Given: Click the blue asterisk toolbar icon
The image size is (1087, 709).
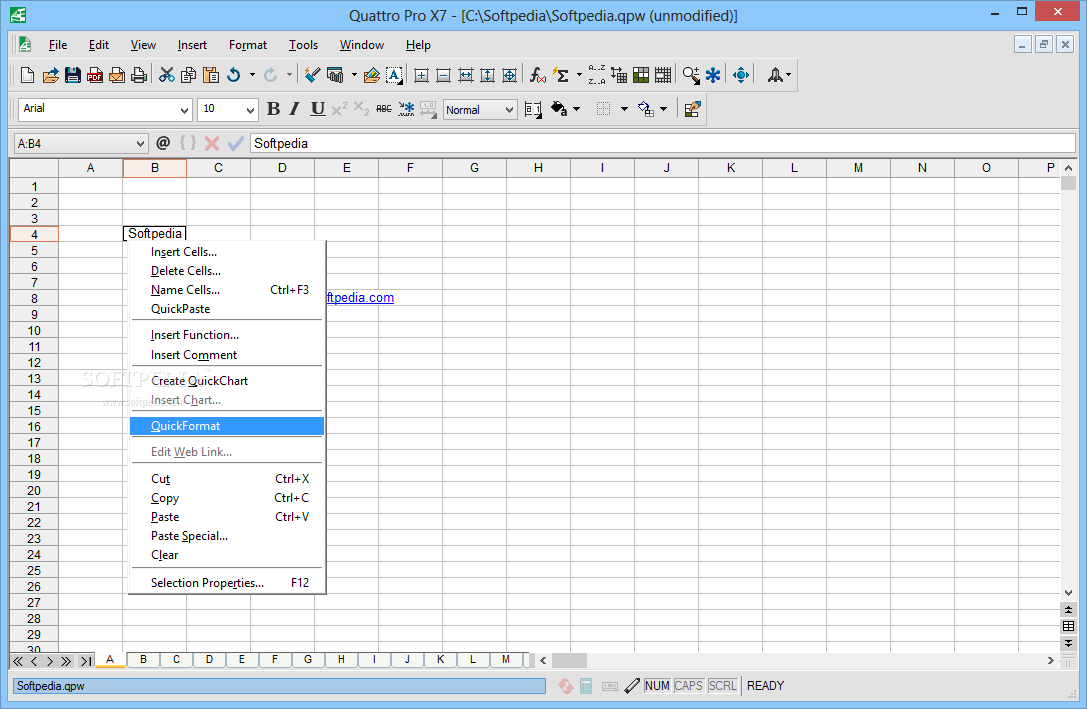Looking at the screenshot, I should [713, 75].
